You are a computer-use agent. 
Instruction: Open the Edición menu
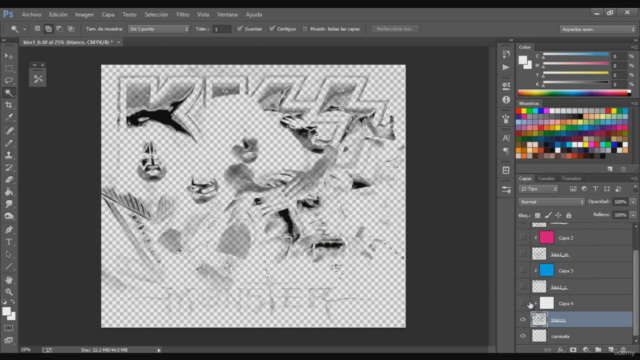(58, 14)
